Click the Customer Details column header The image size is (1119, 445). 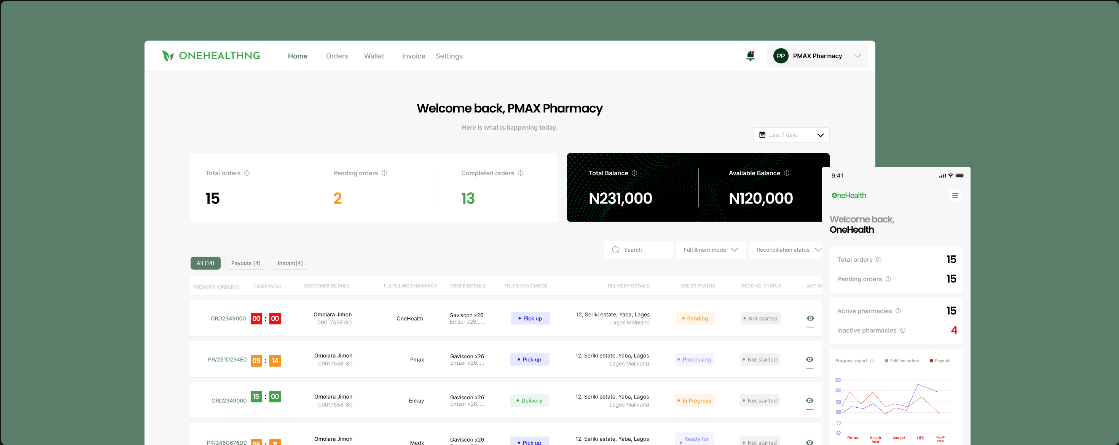326,287
